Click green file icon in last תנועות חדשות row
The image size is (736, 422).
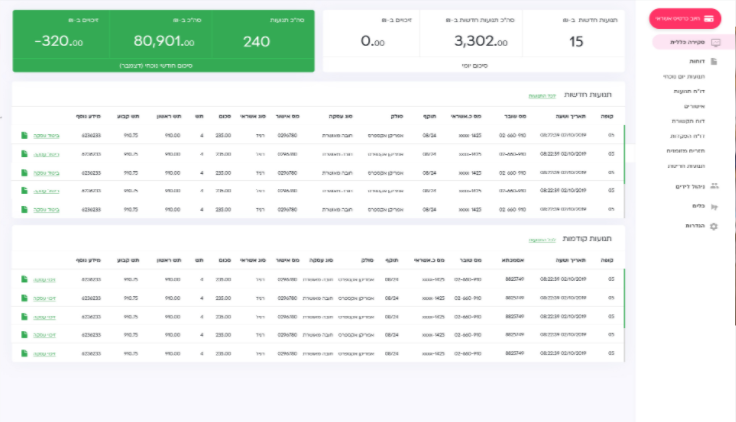click(x=24, y=209)
